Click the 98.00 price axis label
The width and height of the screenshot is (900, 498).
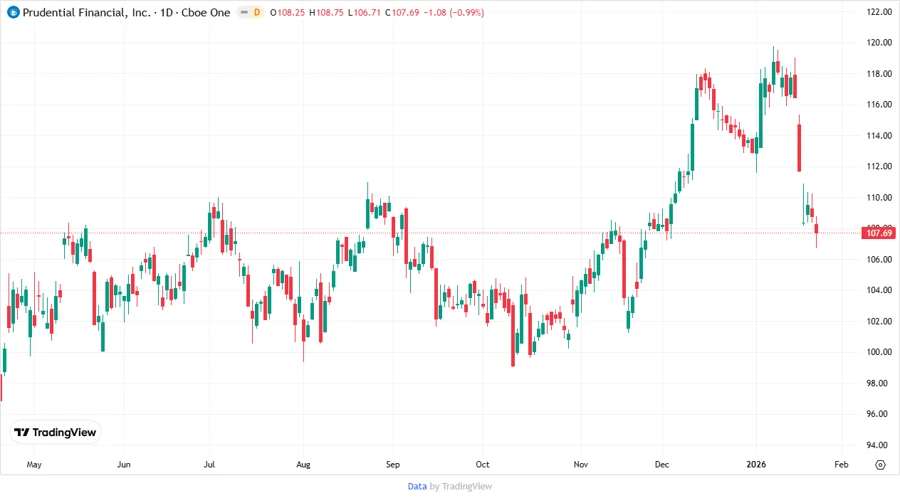coord(879,383)
